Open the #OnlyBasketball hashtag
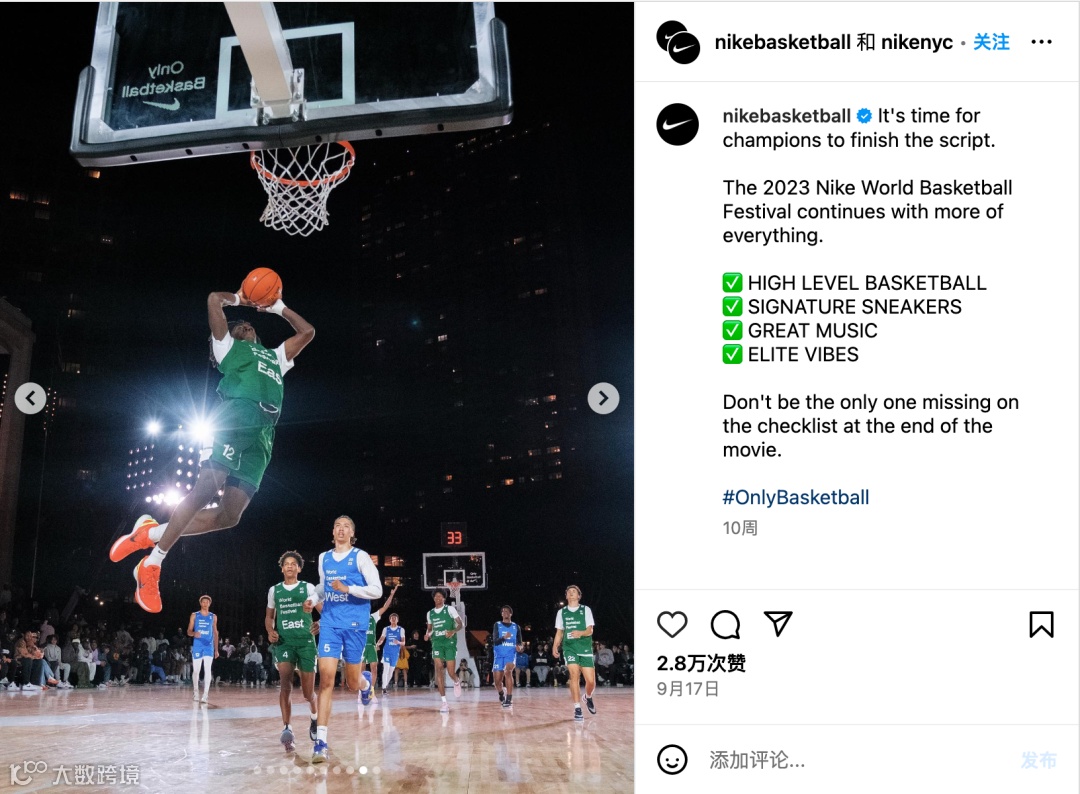Image resolution: width=1080 pixels, height=794 pixels. coord(796,497)
